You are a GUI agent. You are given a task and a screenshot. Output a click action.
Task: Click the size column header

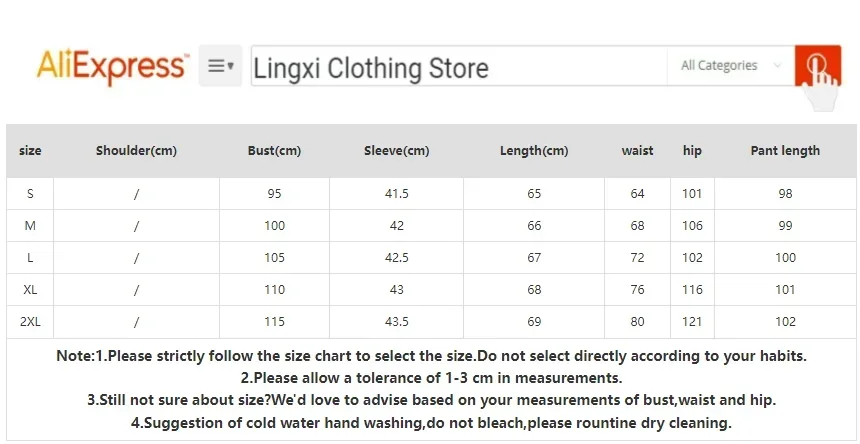(x=30, y=151)
